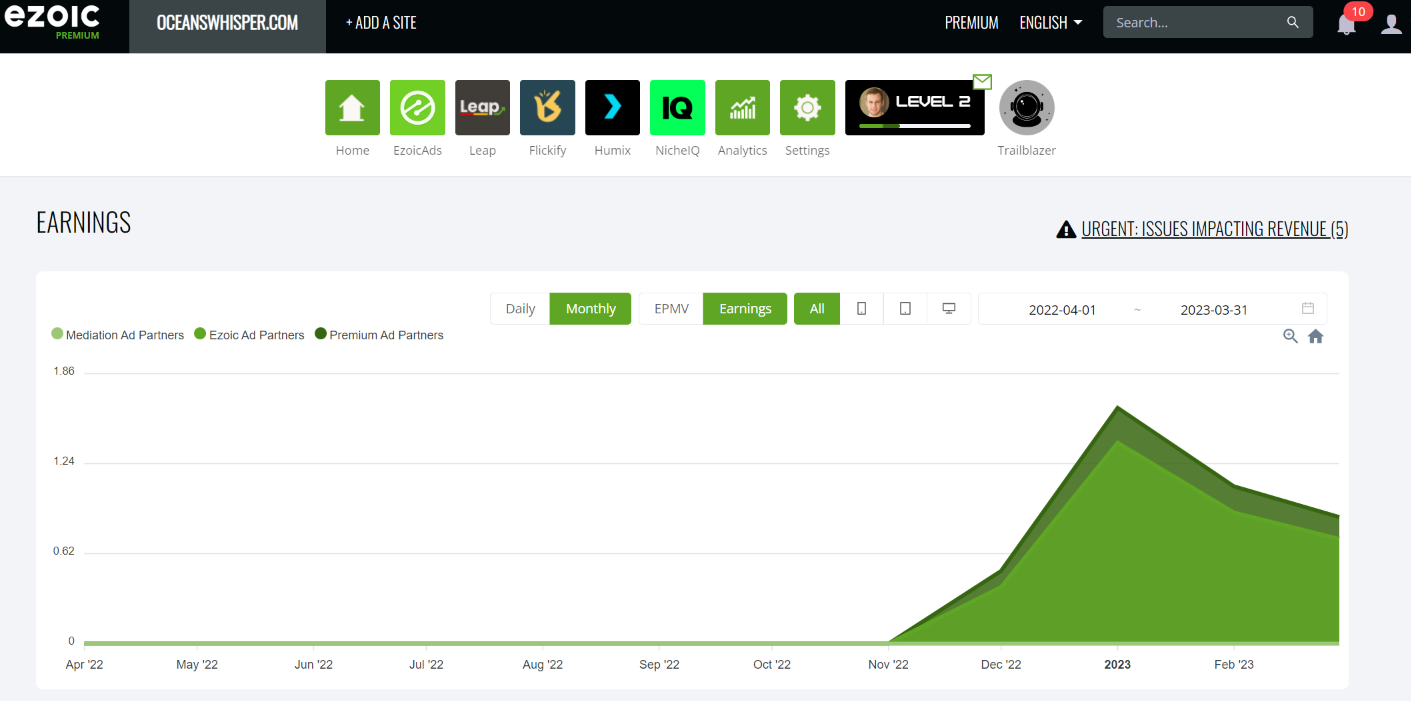Viewport: 1411px width, 701px height.
Task: Click the 0.62 y-axis value
Action: coord(64,552)
